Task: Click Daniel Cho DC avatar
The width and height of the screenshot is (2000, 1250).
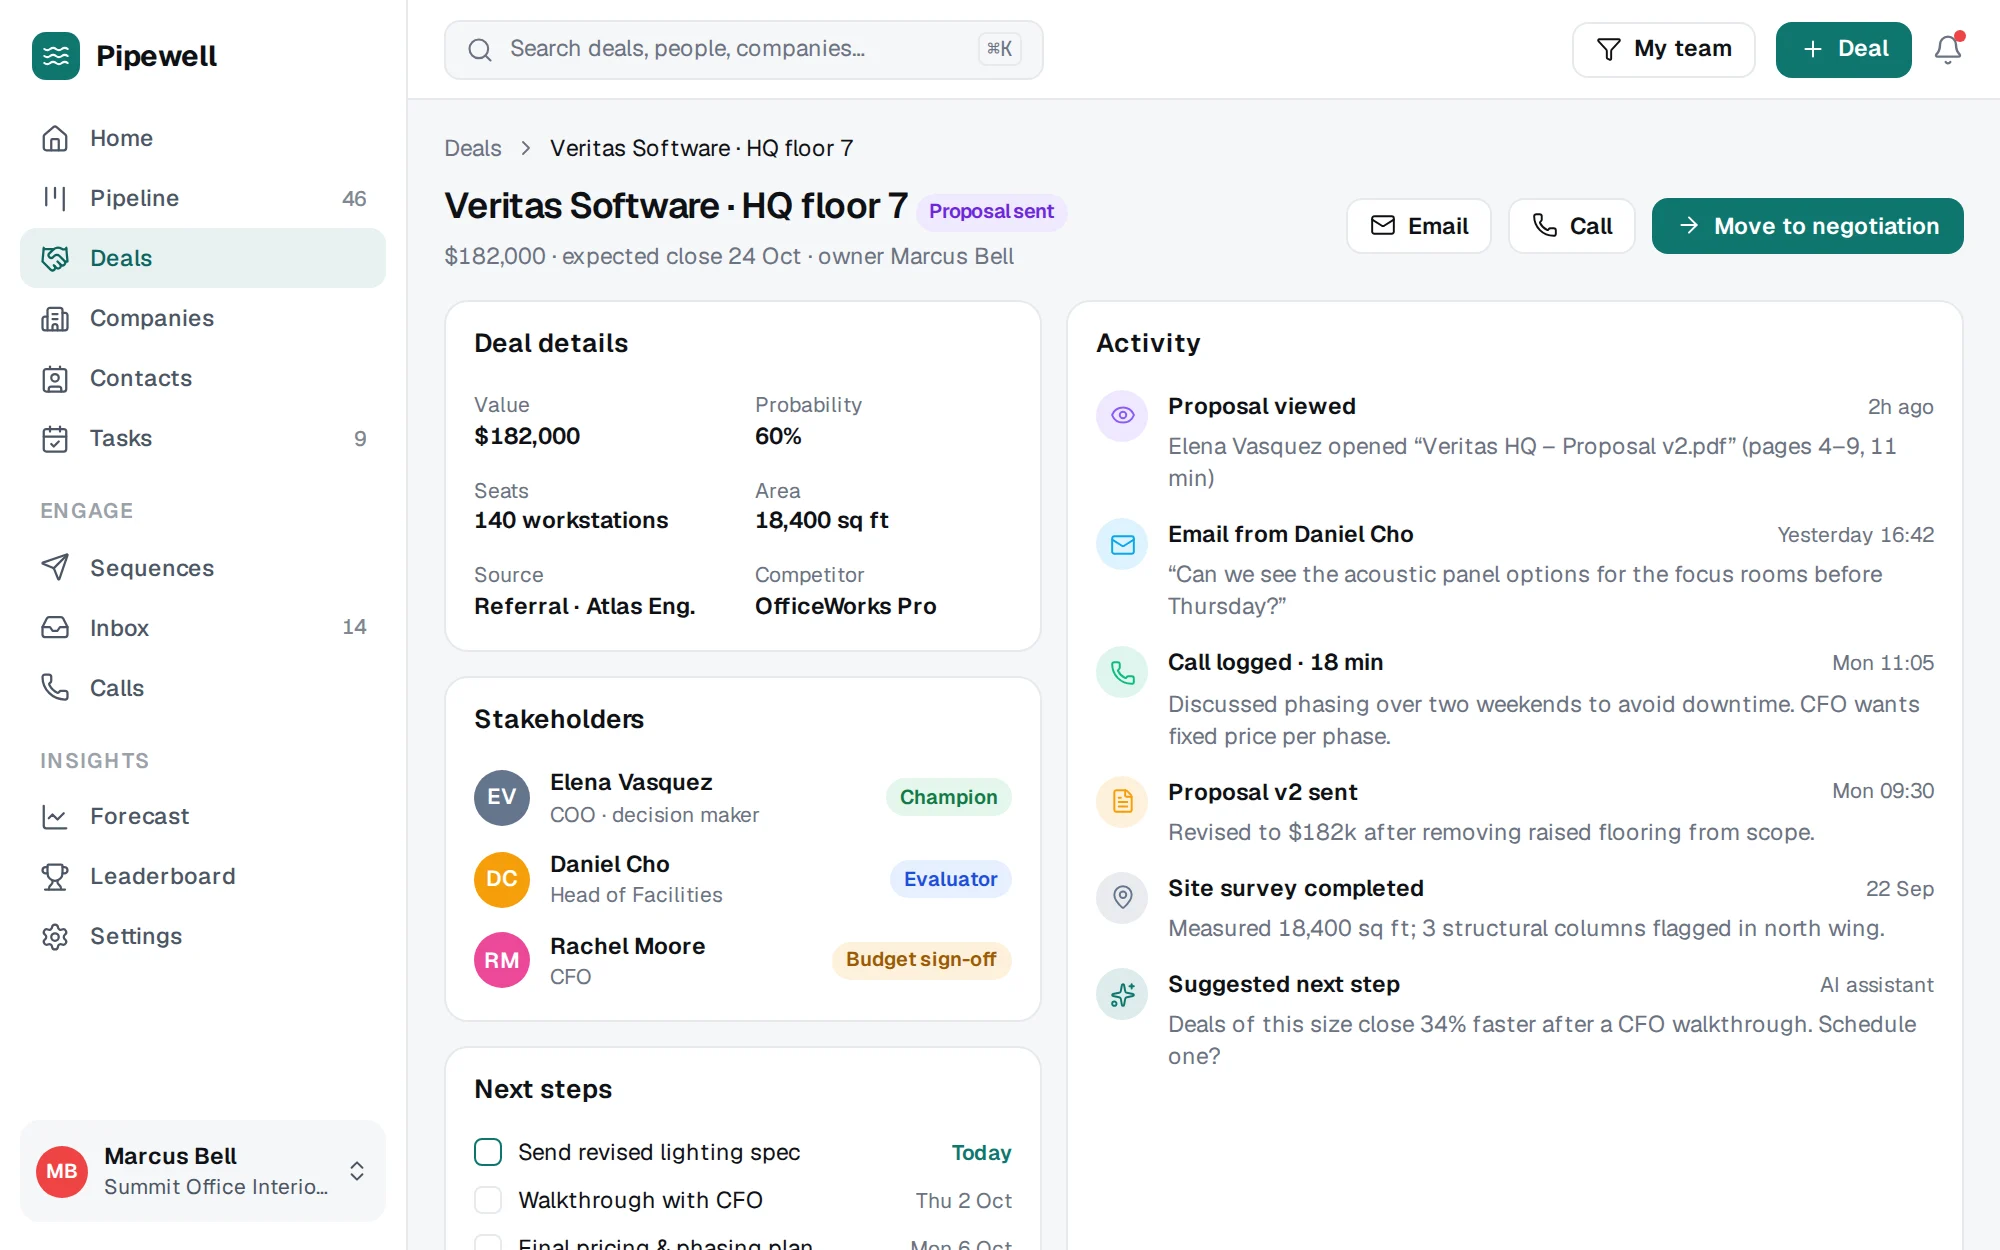Action: tap(501, 879)
